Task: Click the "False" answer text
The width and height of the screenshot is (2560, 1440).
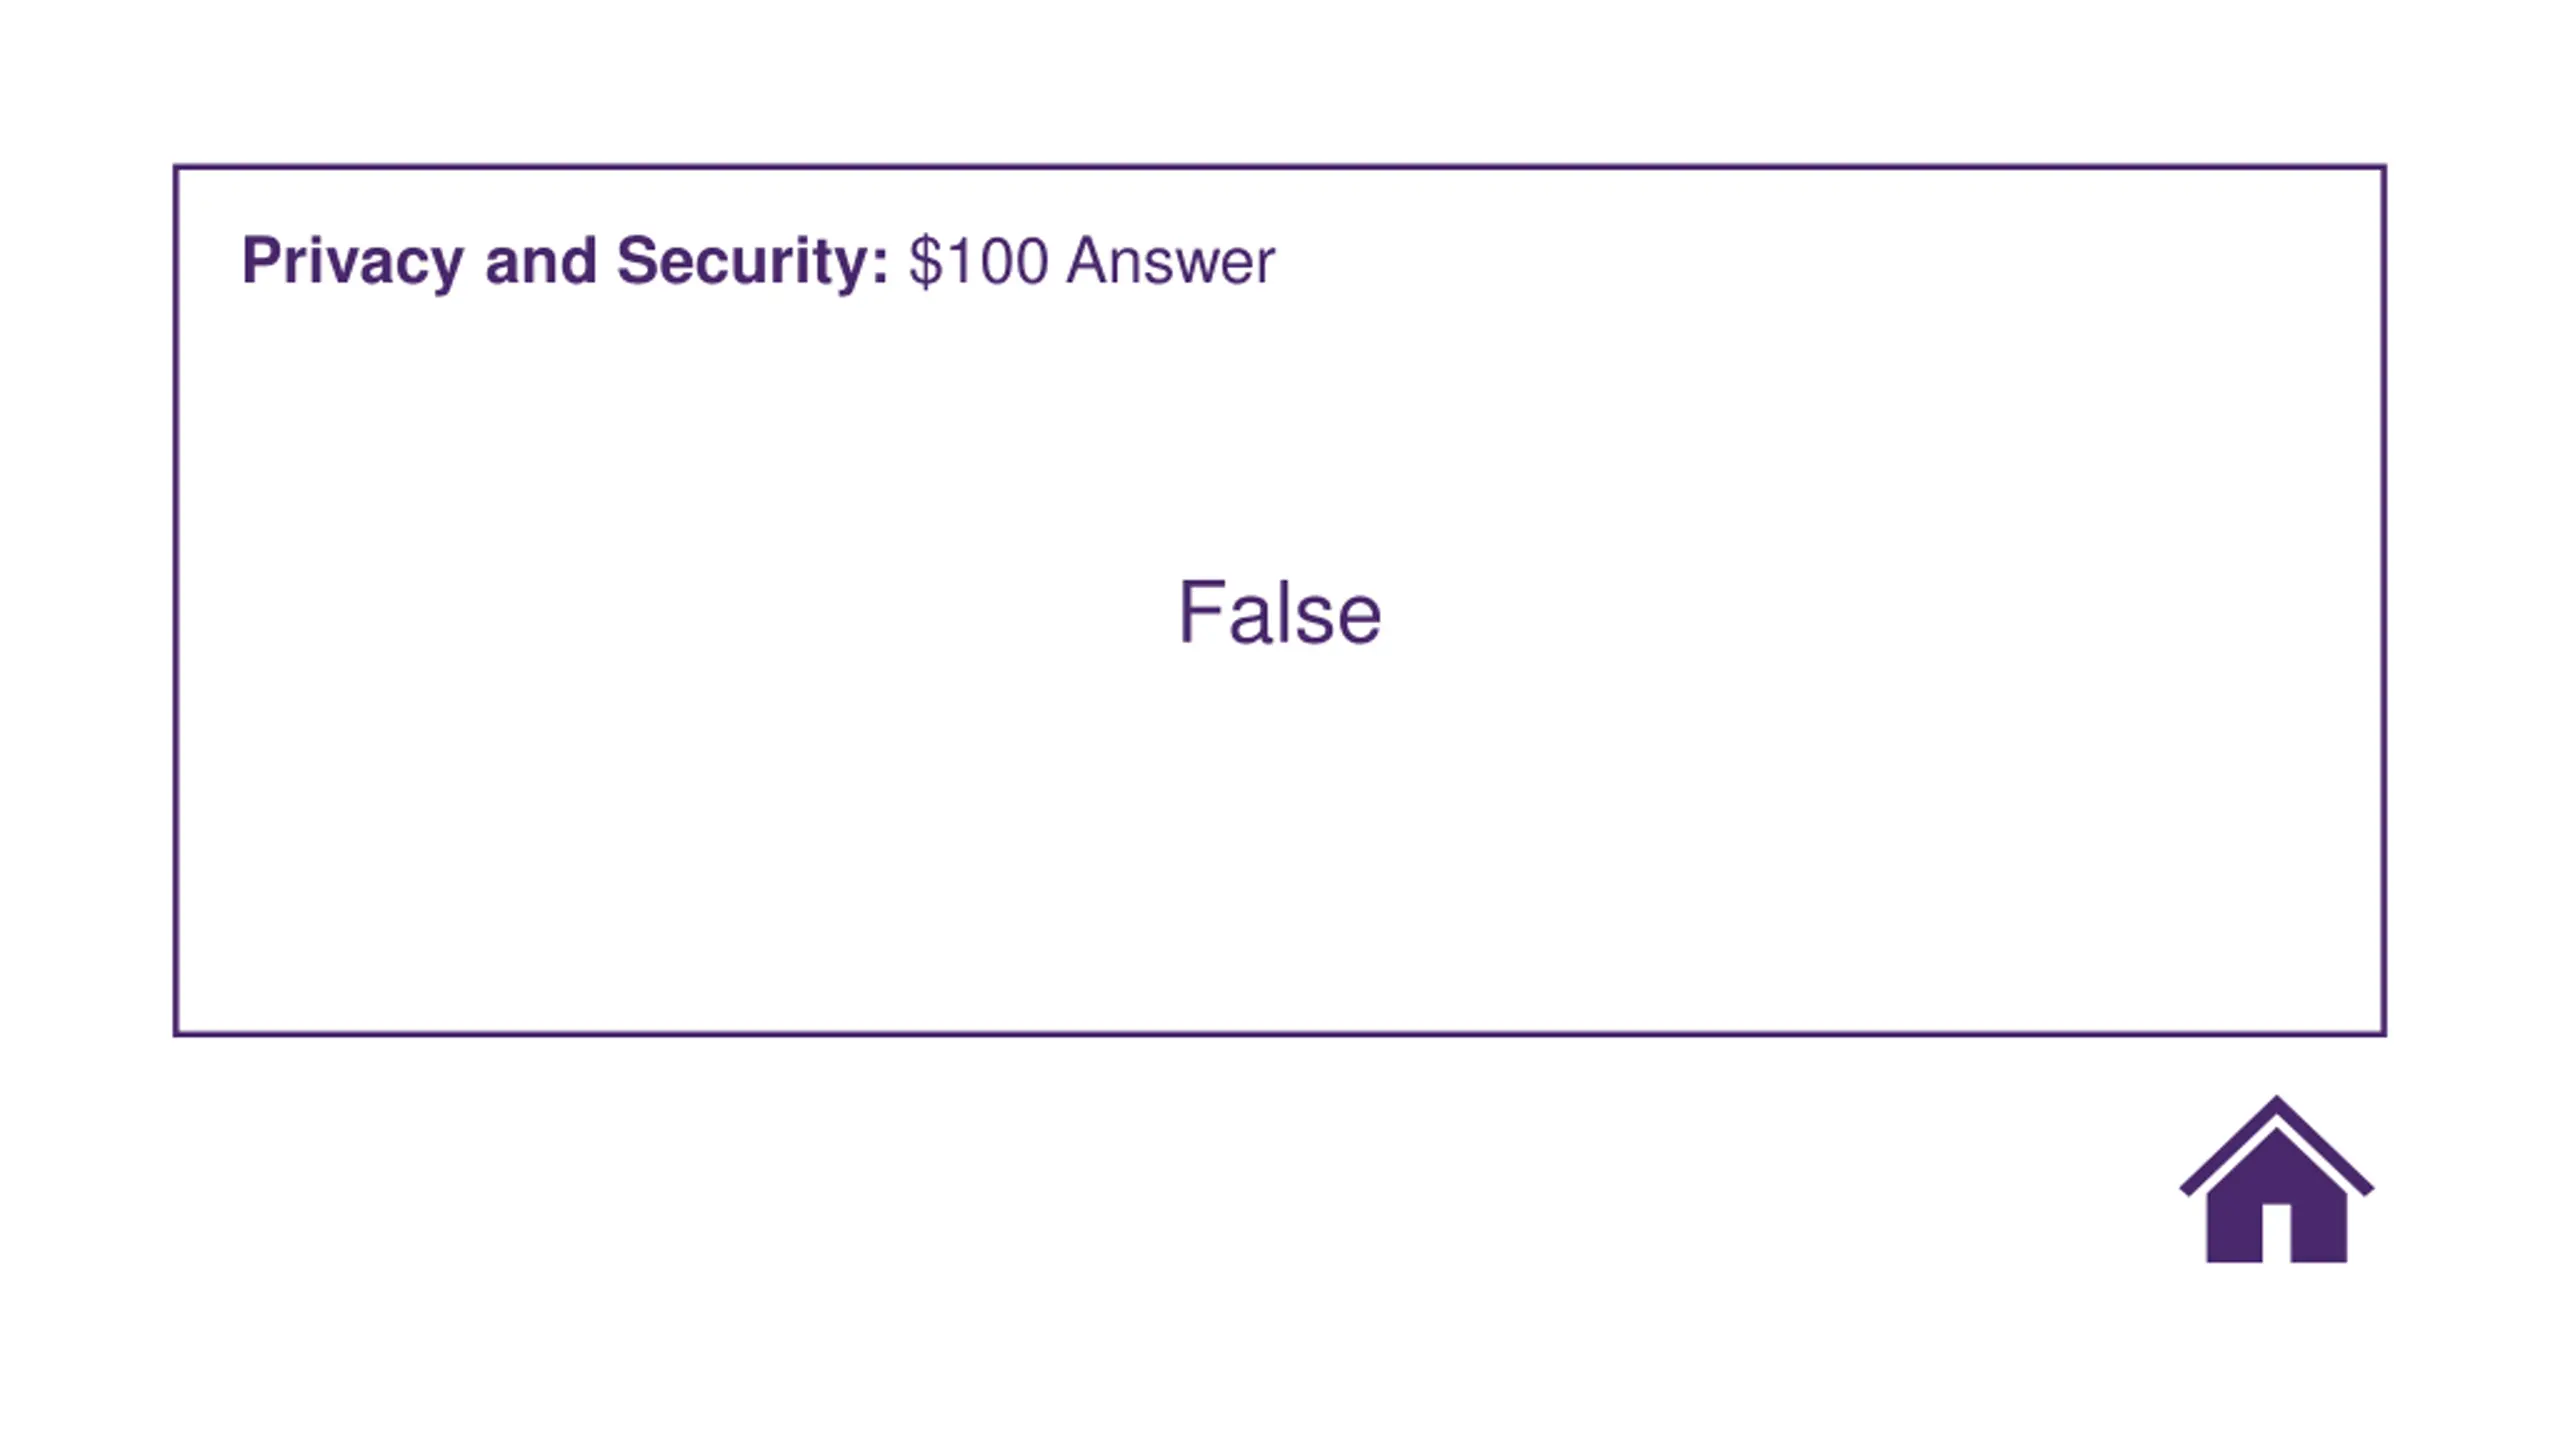Action: (x=1279, y=612)
